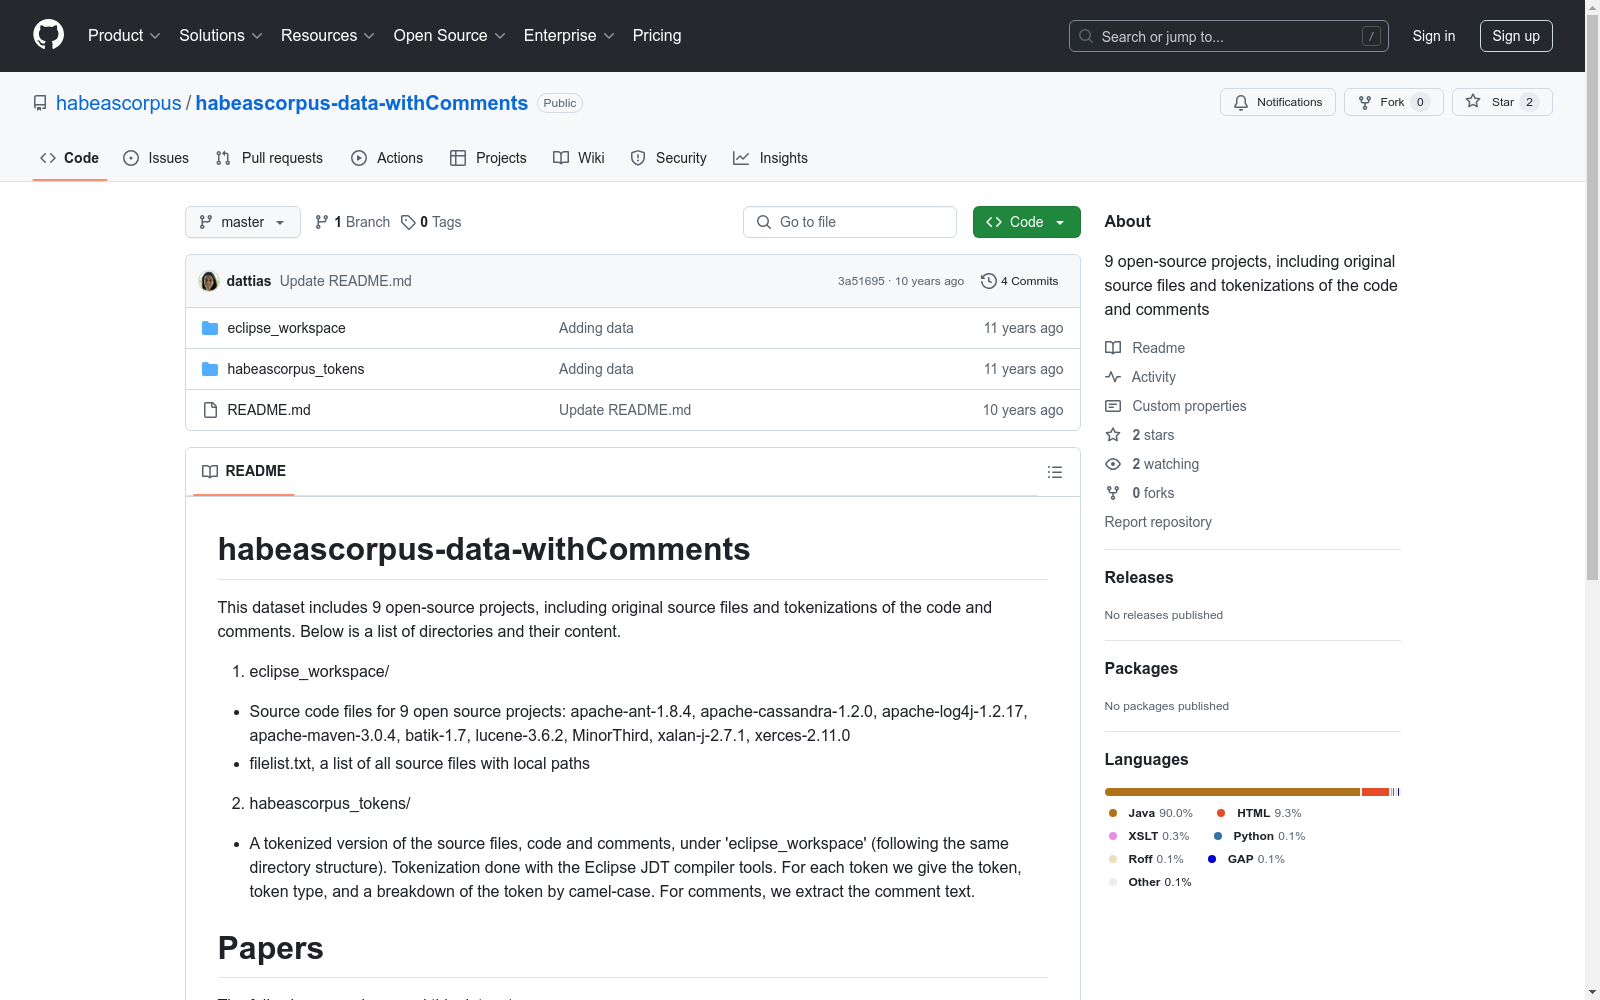
Task: Click the shield icon on Security tab
Action: pos(638,158)
